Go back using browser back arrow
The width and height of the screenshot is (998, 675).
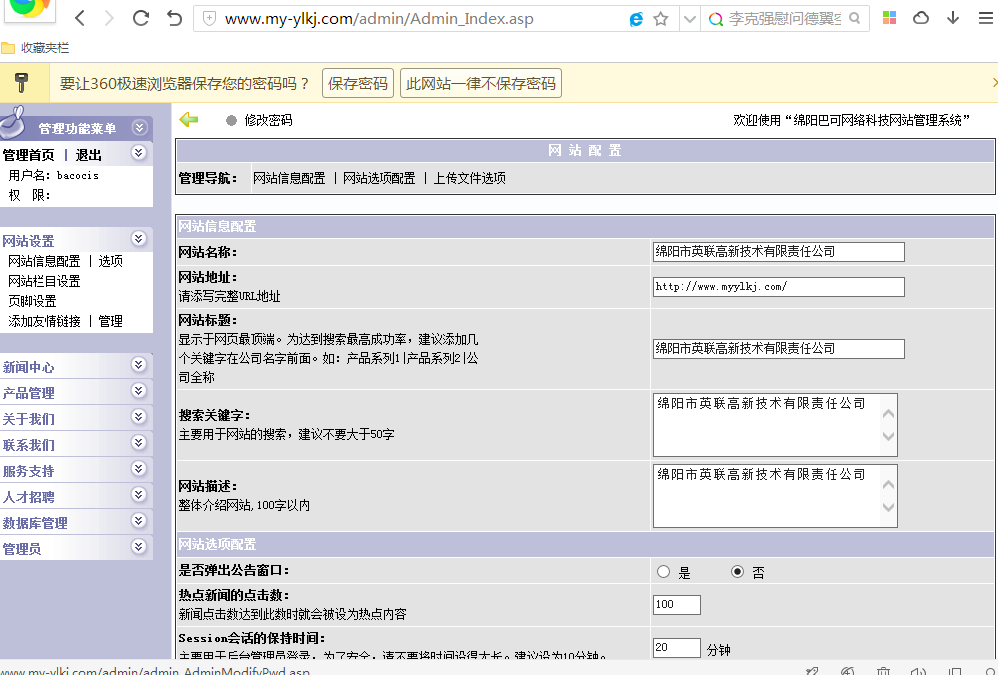click(80, 18)
